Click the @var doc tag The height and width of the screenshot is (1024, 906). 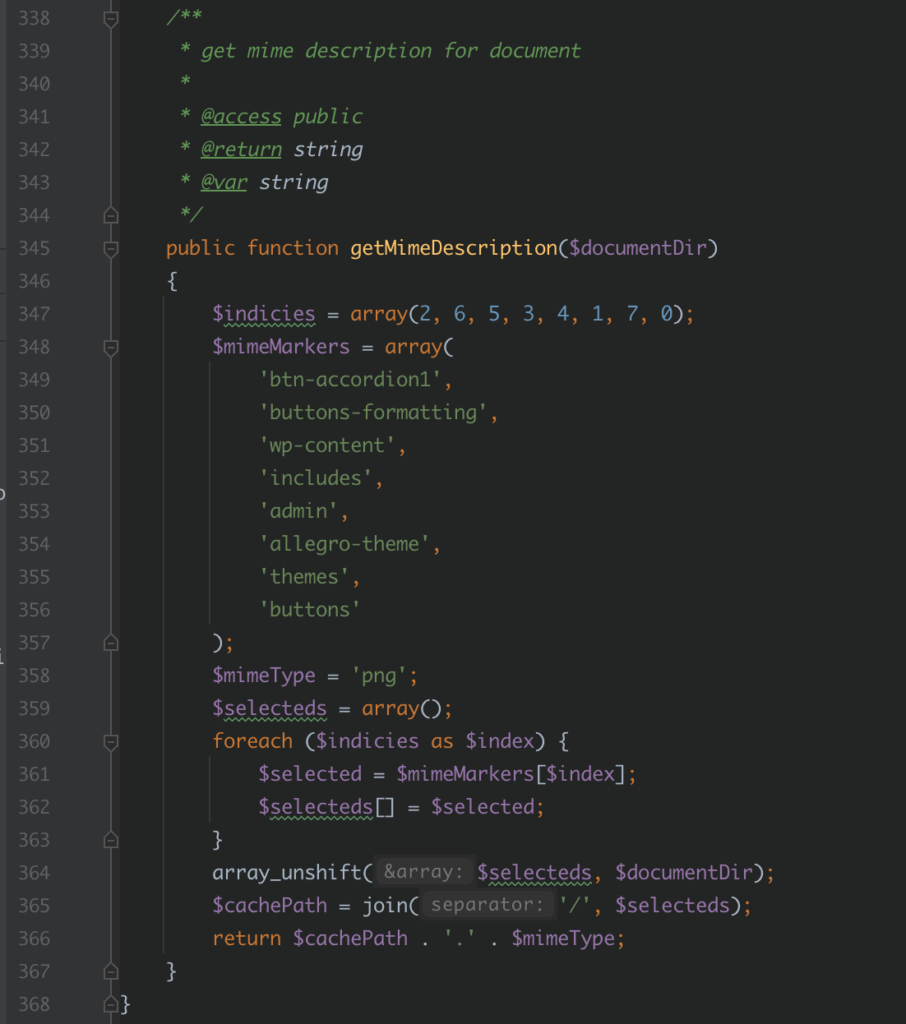(x=223, y=183)
